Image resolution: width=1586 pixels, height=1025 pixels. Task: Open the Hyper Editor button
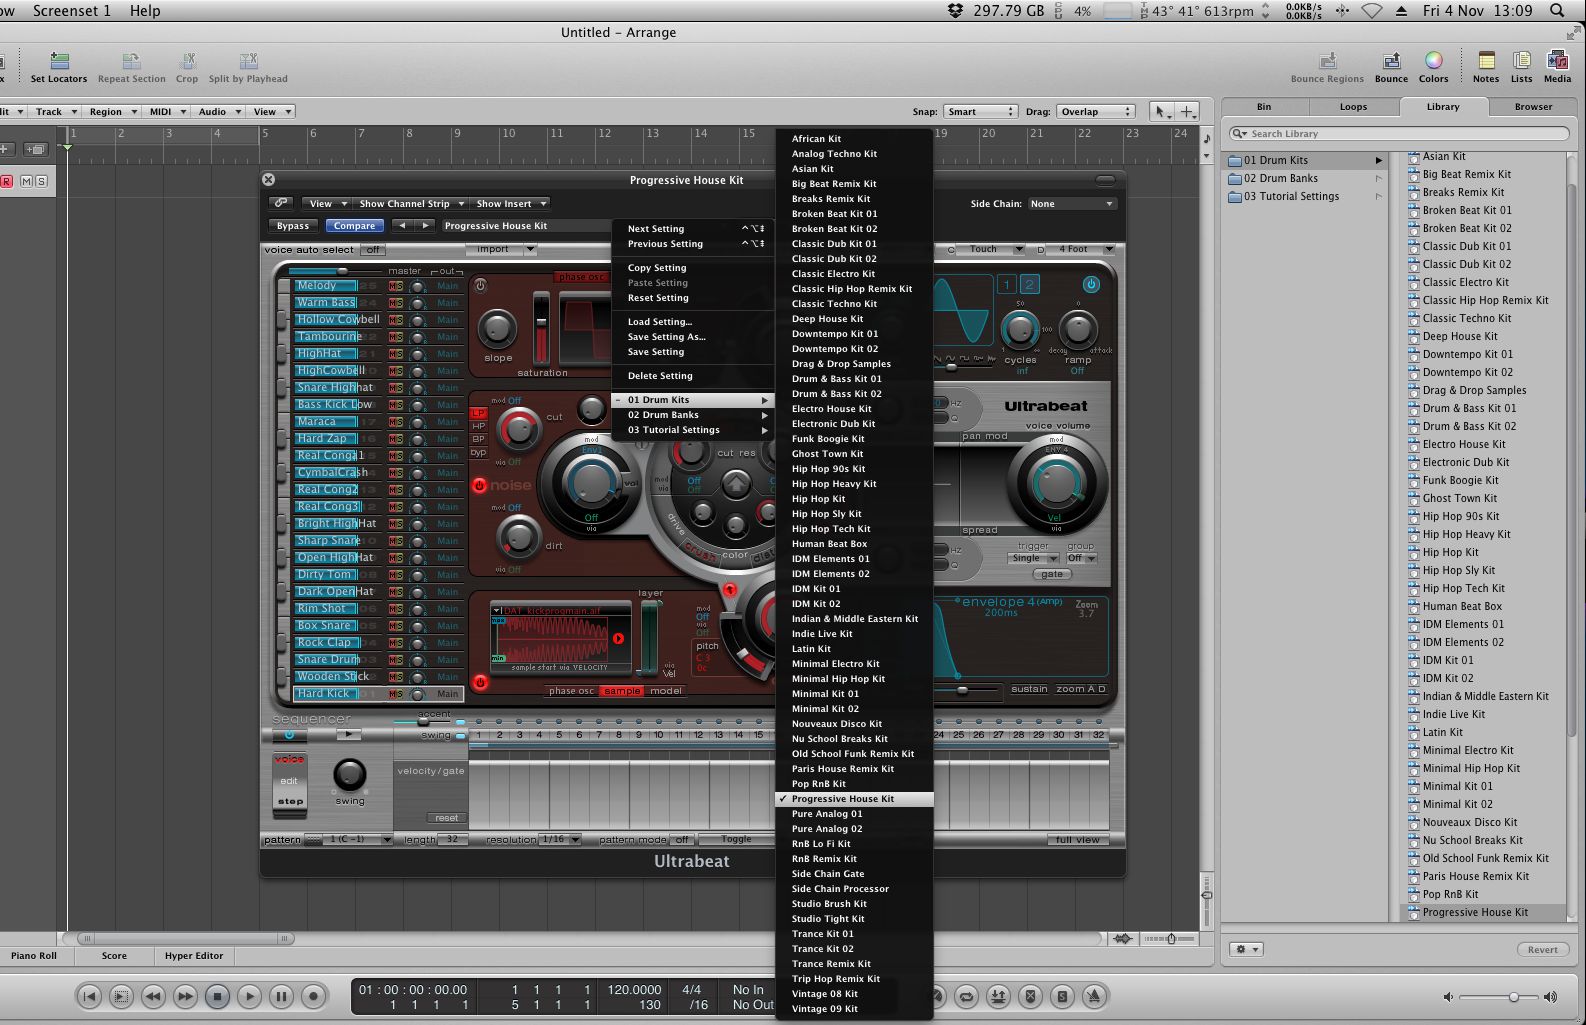click(x=194, y=956)
